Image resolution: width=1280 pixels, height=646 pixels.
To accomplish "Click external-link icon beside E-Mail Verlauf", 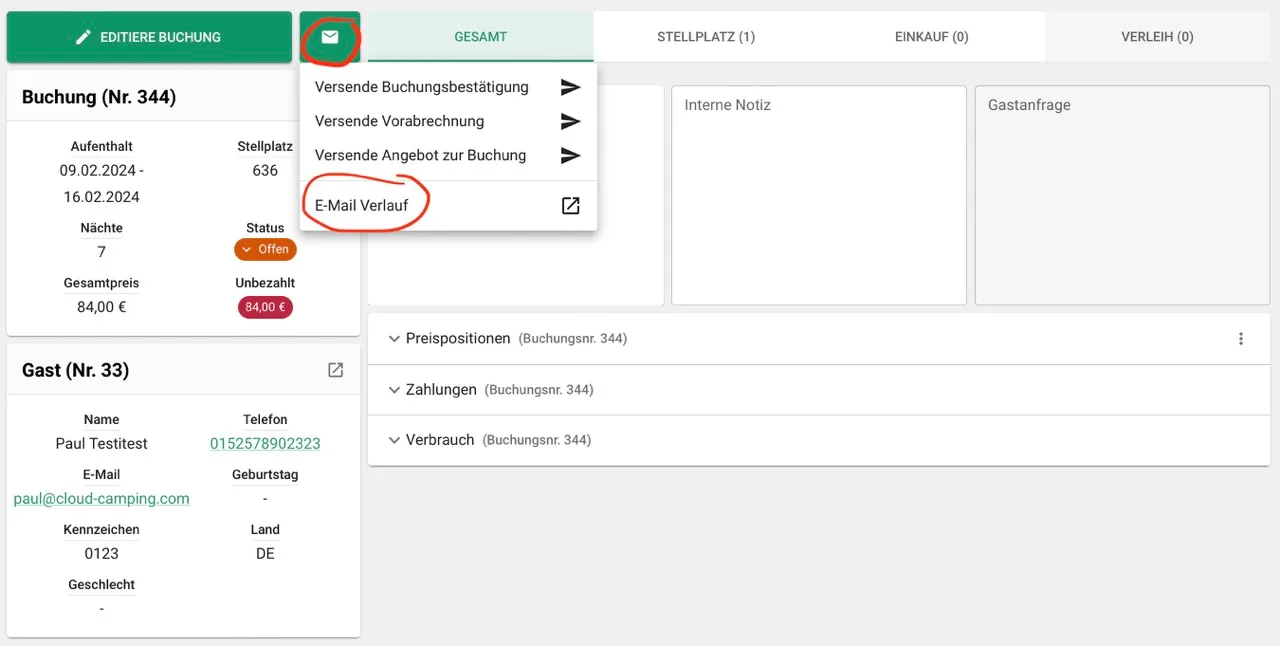I will (570, 205).
